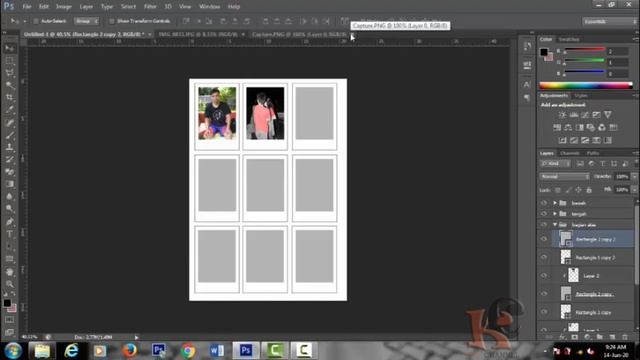This screenshot has width=640, height=360.
Task: Select the History Brush tool
Action: click(9, 159)
